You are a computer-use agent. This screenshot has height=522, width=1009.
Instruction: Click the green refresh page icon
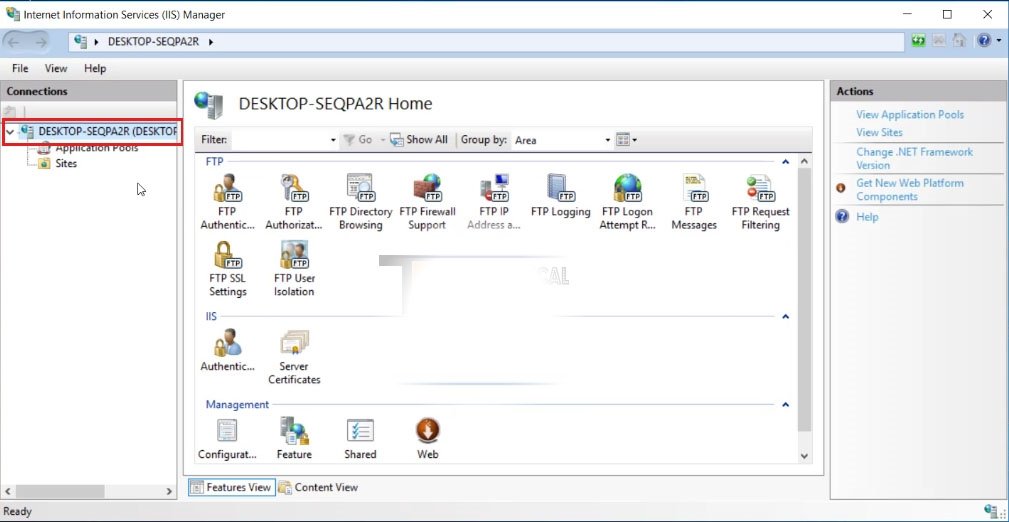[918, 41]
